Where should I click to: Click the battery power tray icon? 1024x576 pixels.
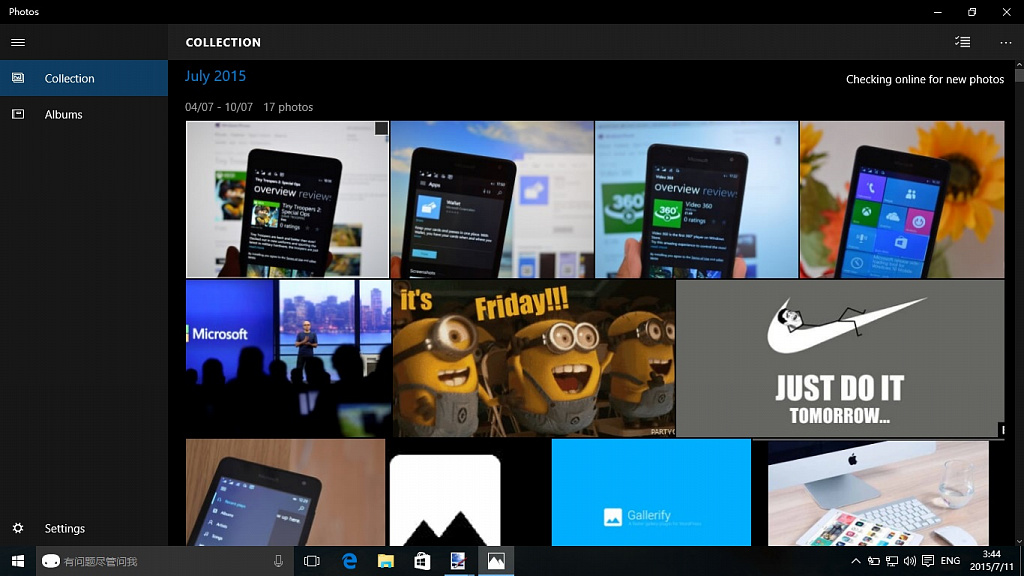click(x=873, y=561)
